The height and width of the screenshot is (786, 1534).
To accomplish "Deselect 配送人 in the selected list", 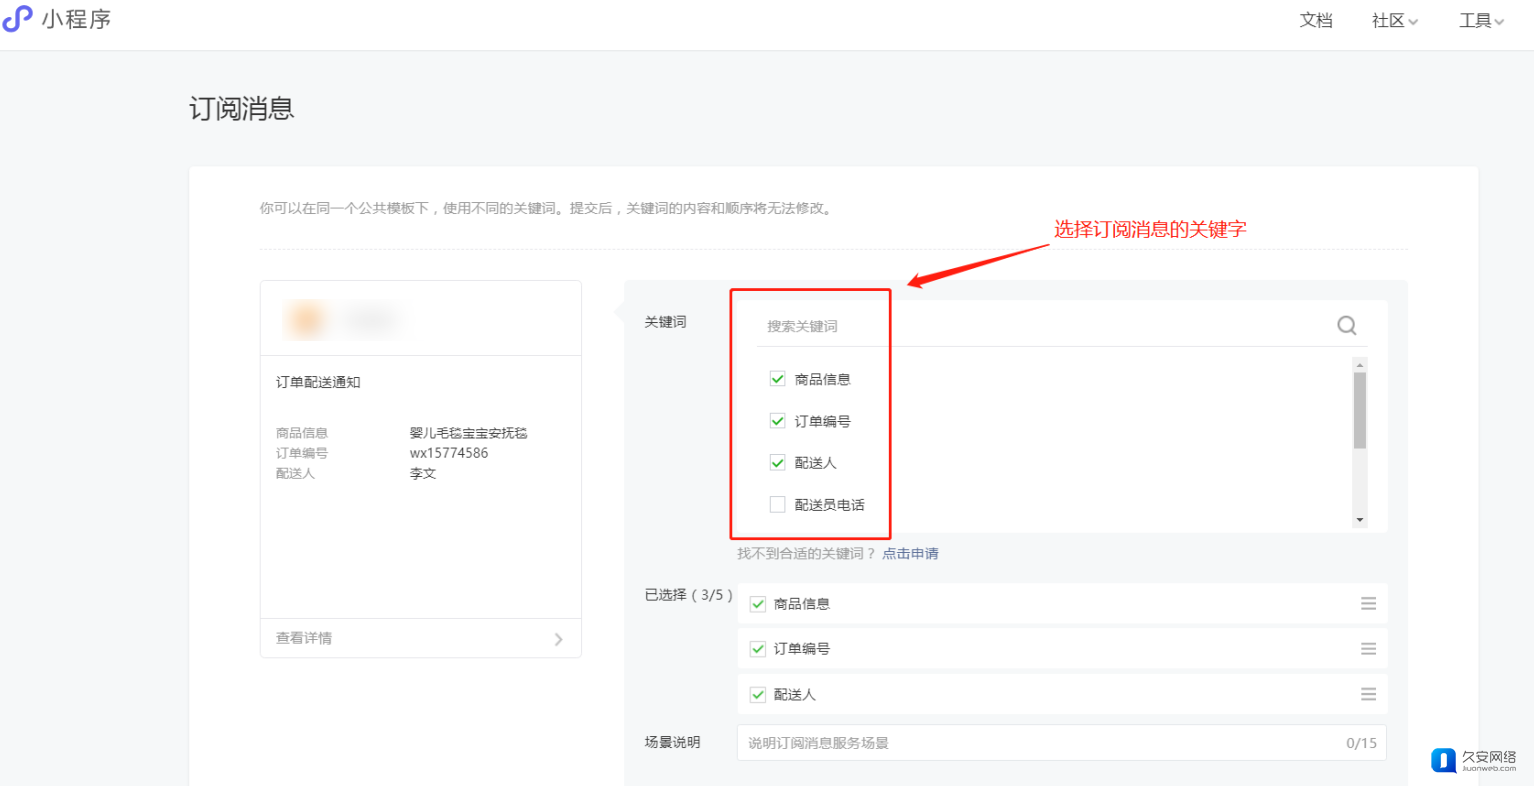I will pyautogui.click(x=758, y=695).
